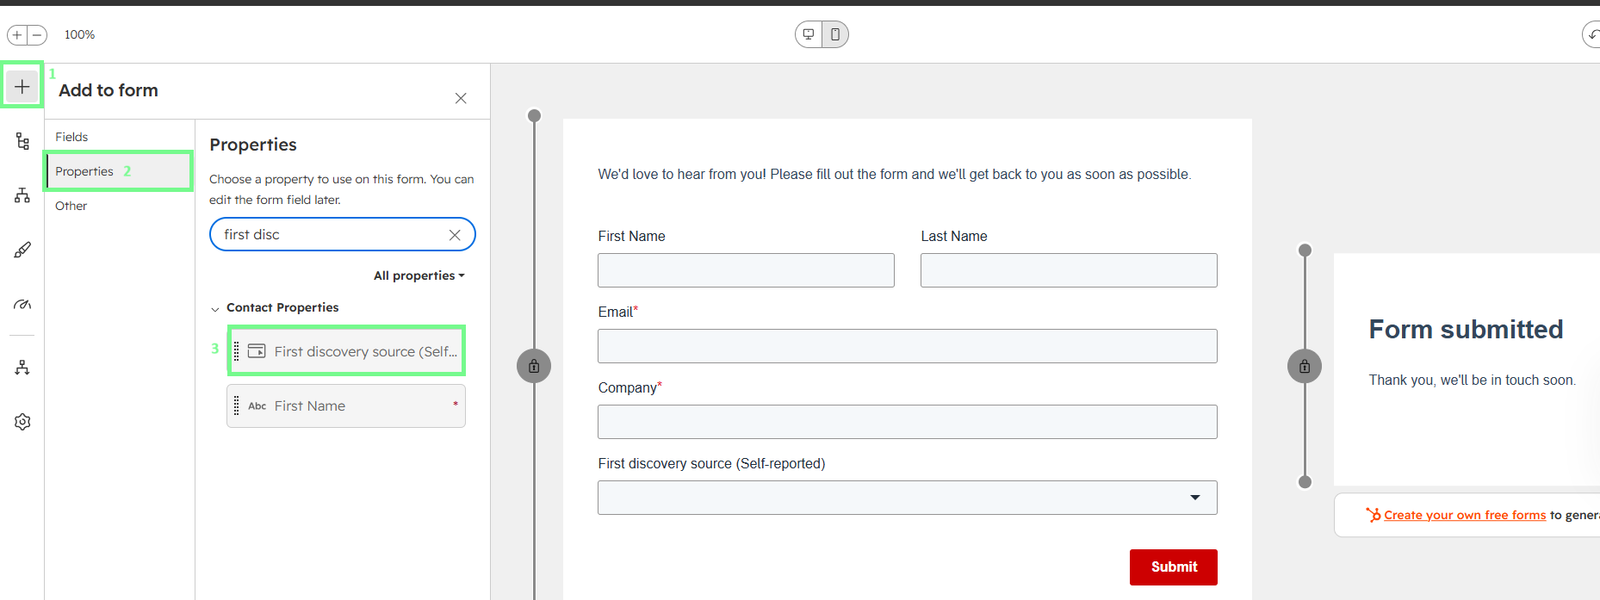The image size is (1600, 600).
Task: Select the Properties tab
Action: 118,171
